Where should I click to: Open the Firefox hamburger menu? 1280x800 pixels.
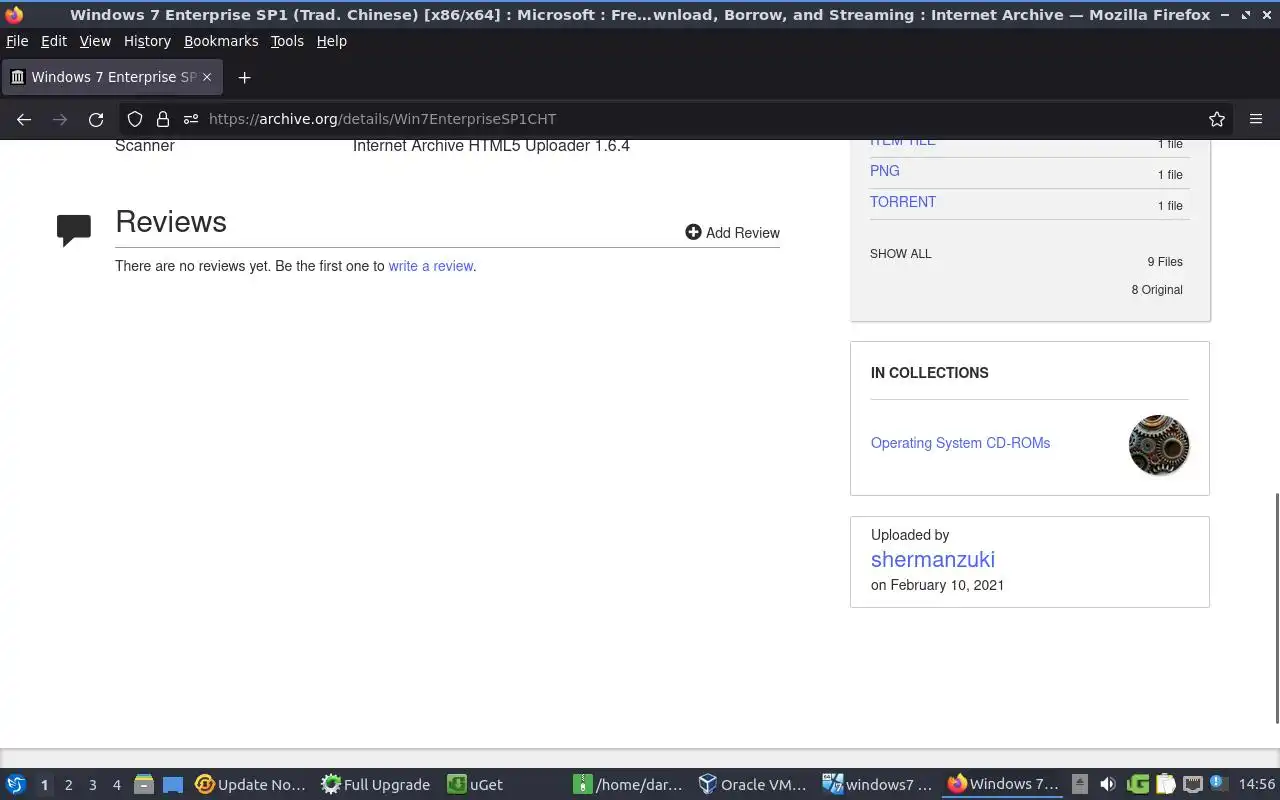pyautogui.click(x=1256, y=119)
